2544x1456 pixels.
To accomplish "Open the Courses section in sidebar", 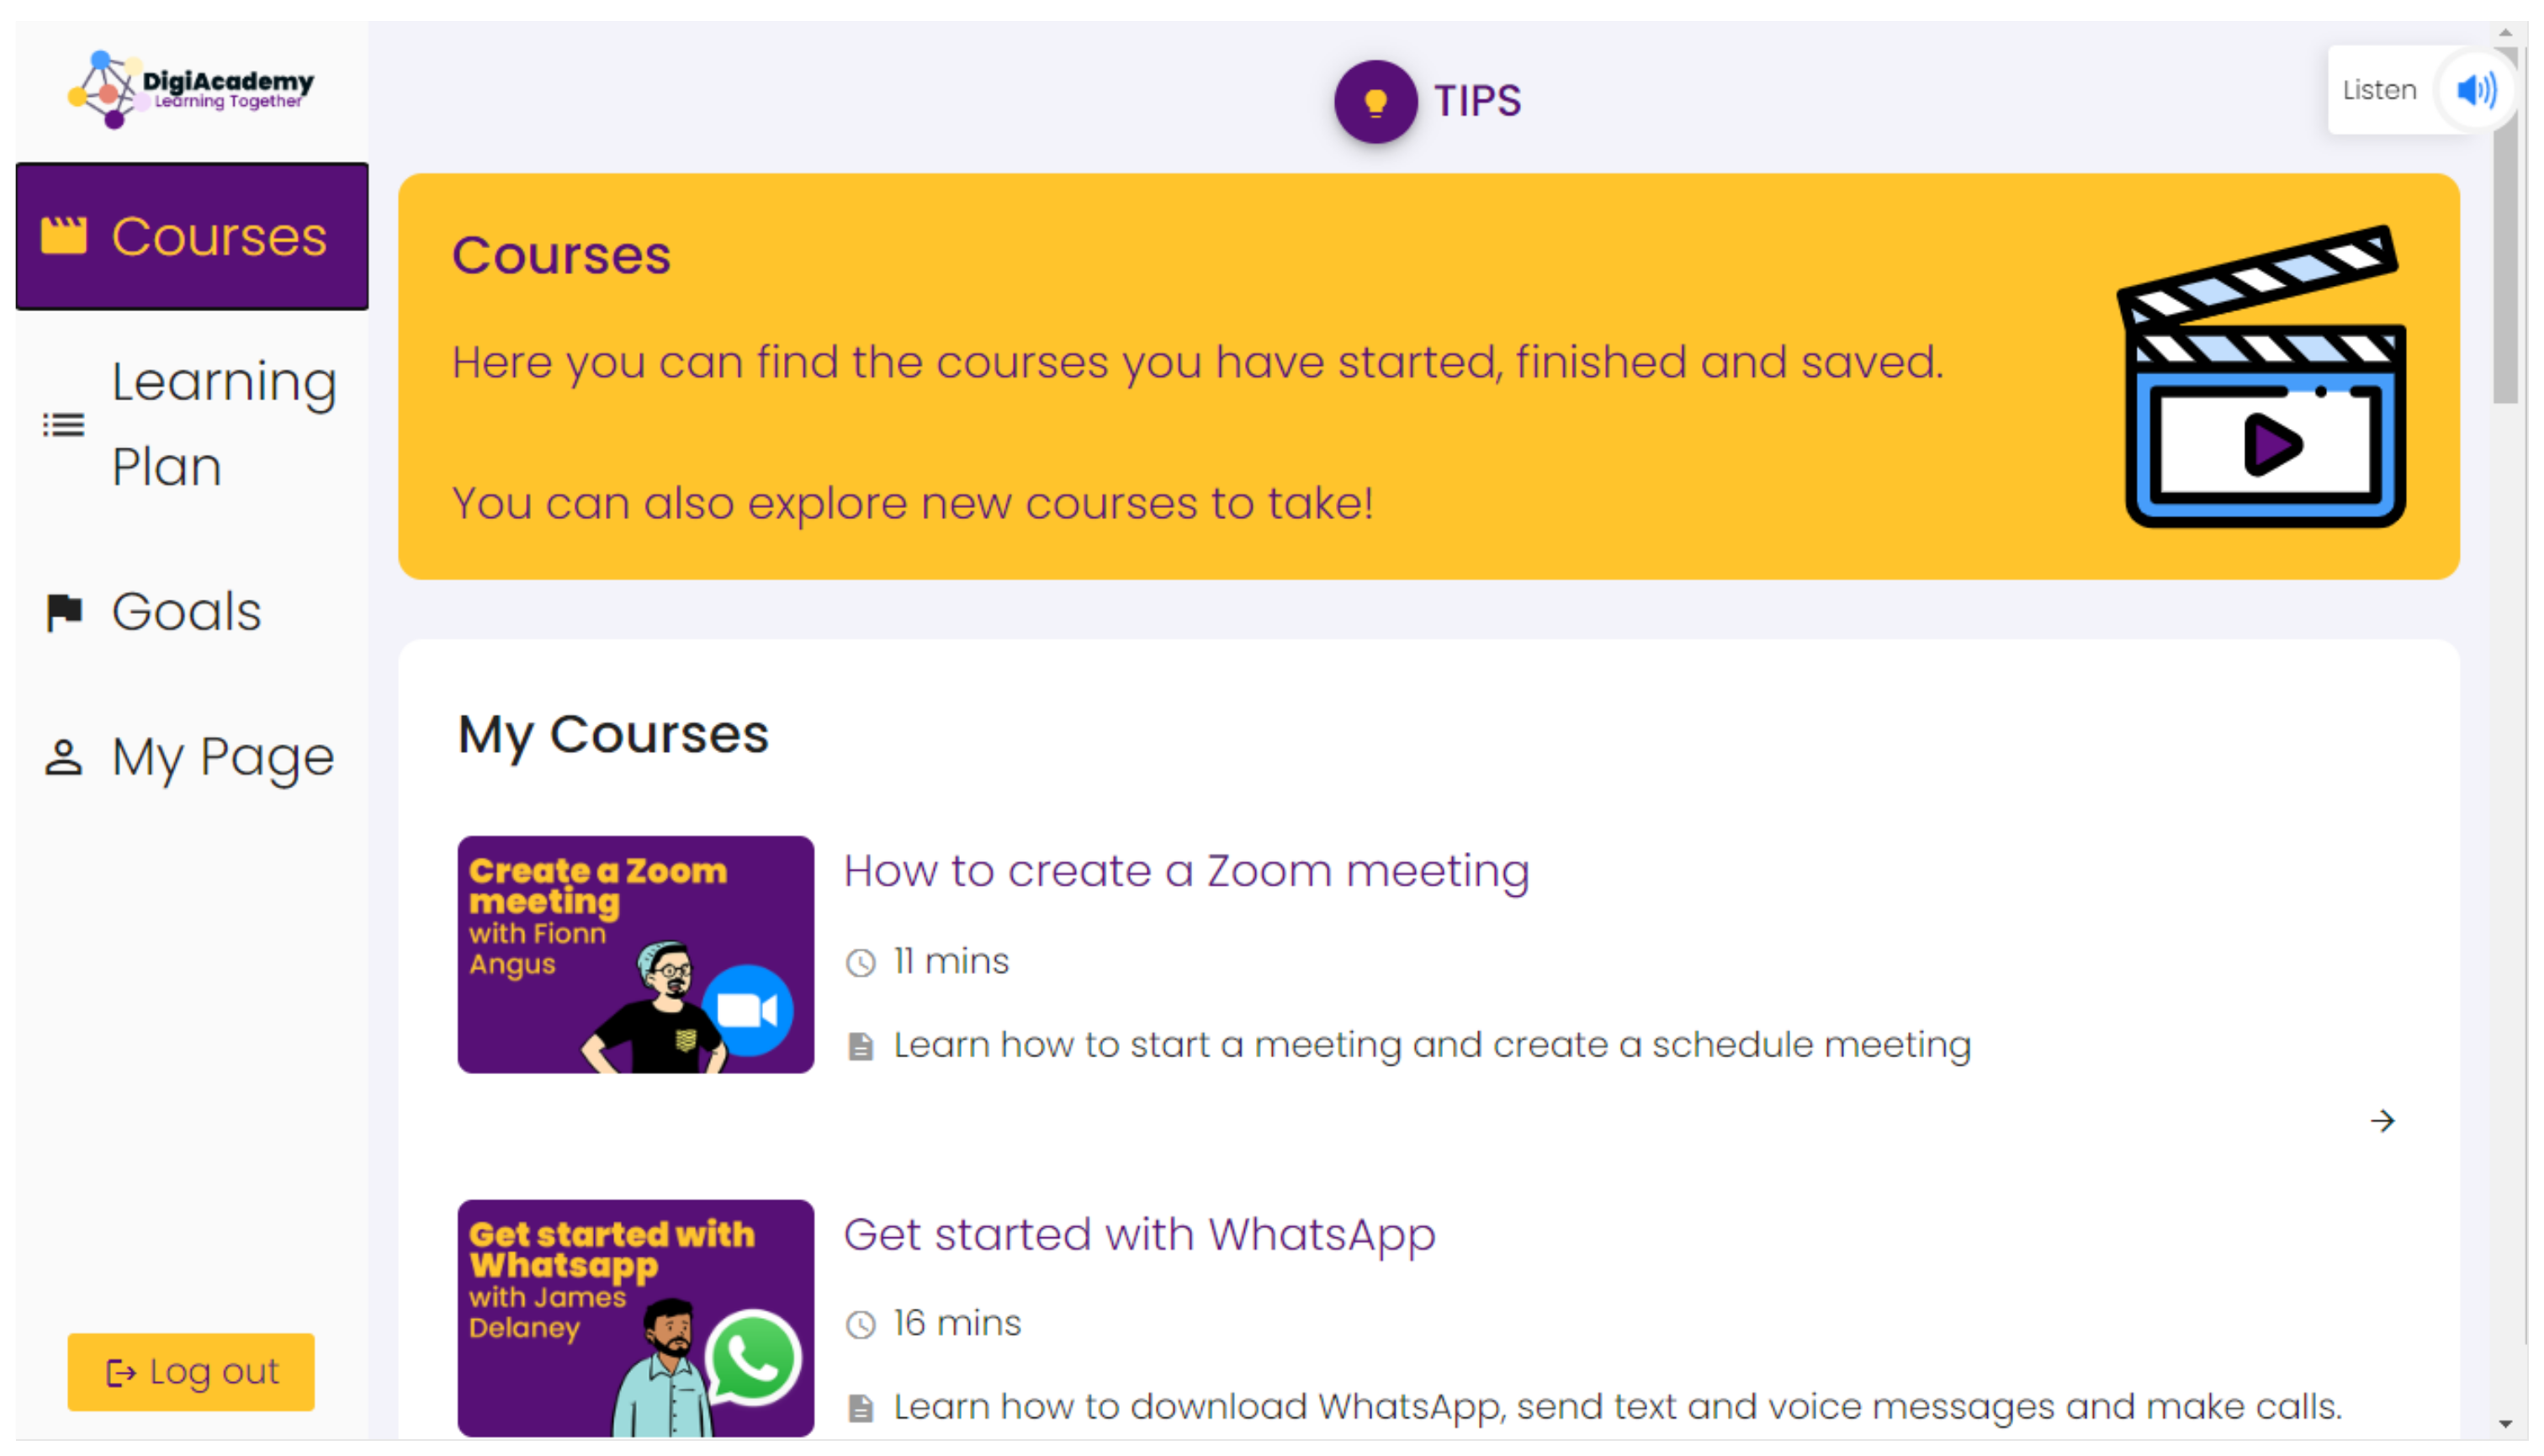I will (218, 237).
